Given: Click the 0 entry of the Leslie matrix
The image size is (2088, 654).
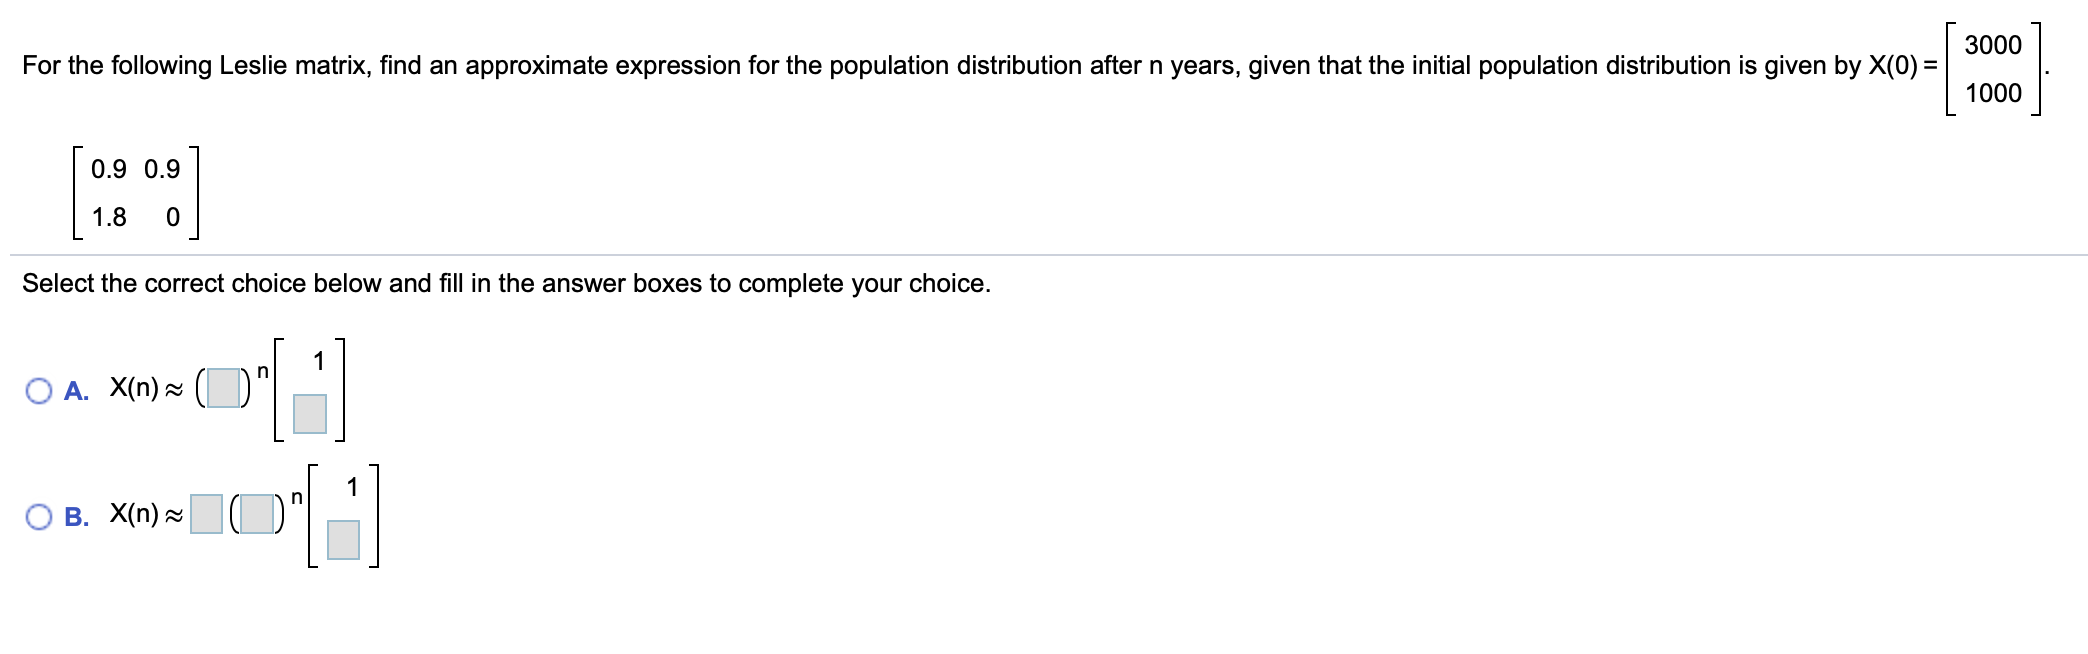Looking at the screenshot, I should (172, 217).
